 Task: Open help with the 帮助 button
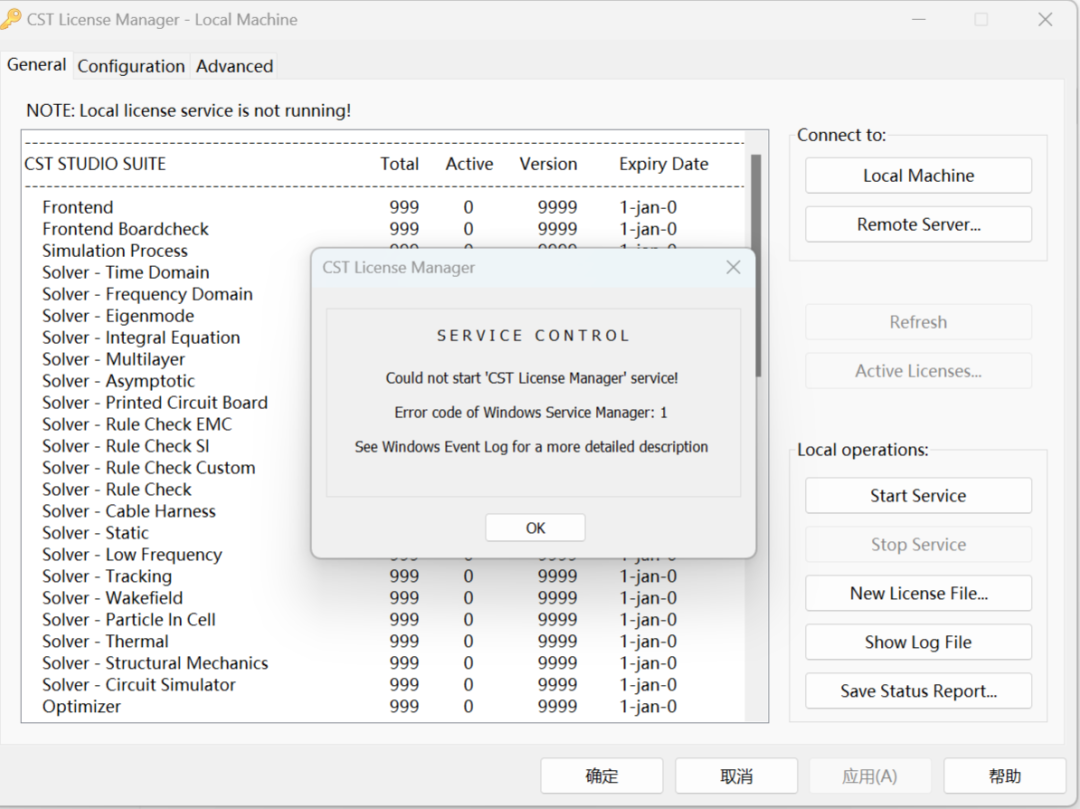pyautogui.click(x=1005, y=776)
